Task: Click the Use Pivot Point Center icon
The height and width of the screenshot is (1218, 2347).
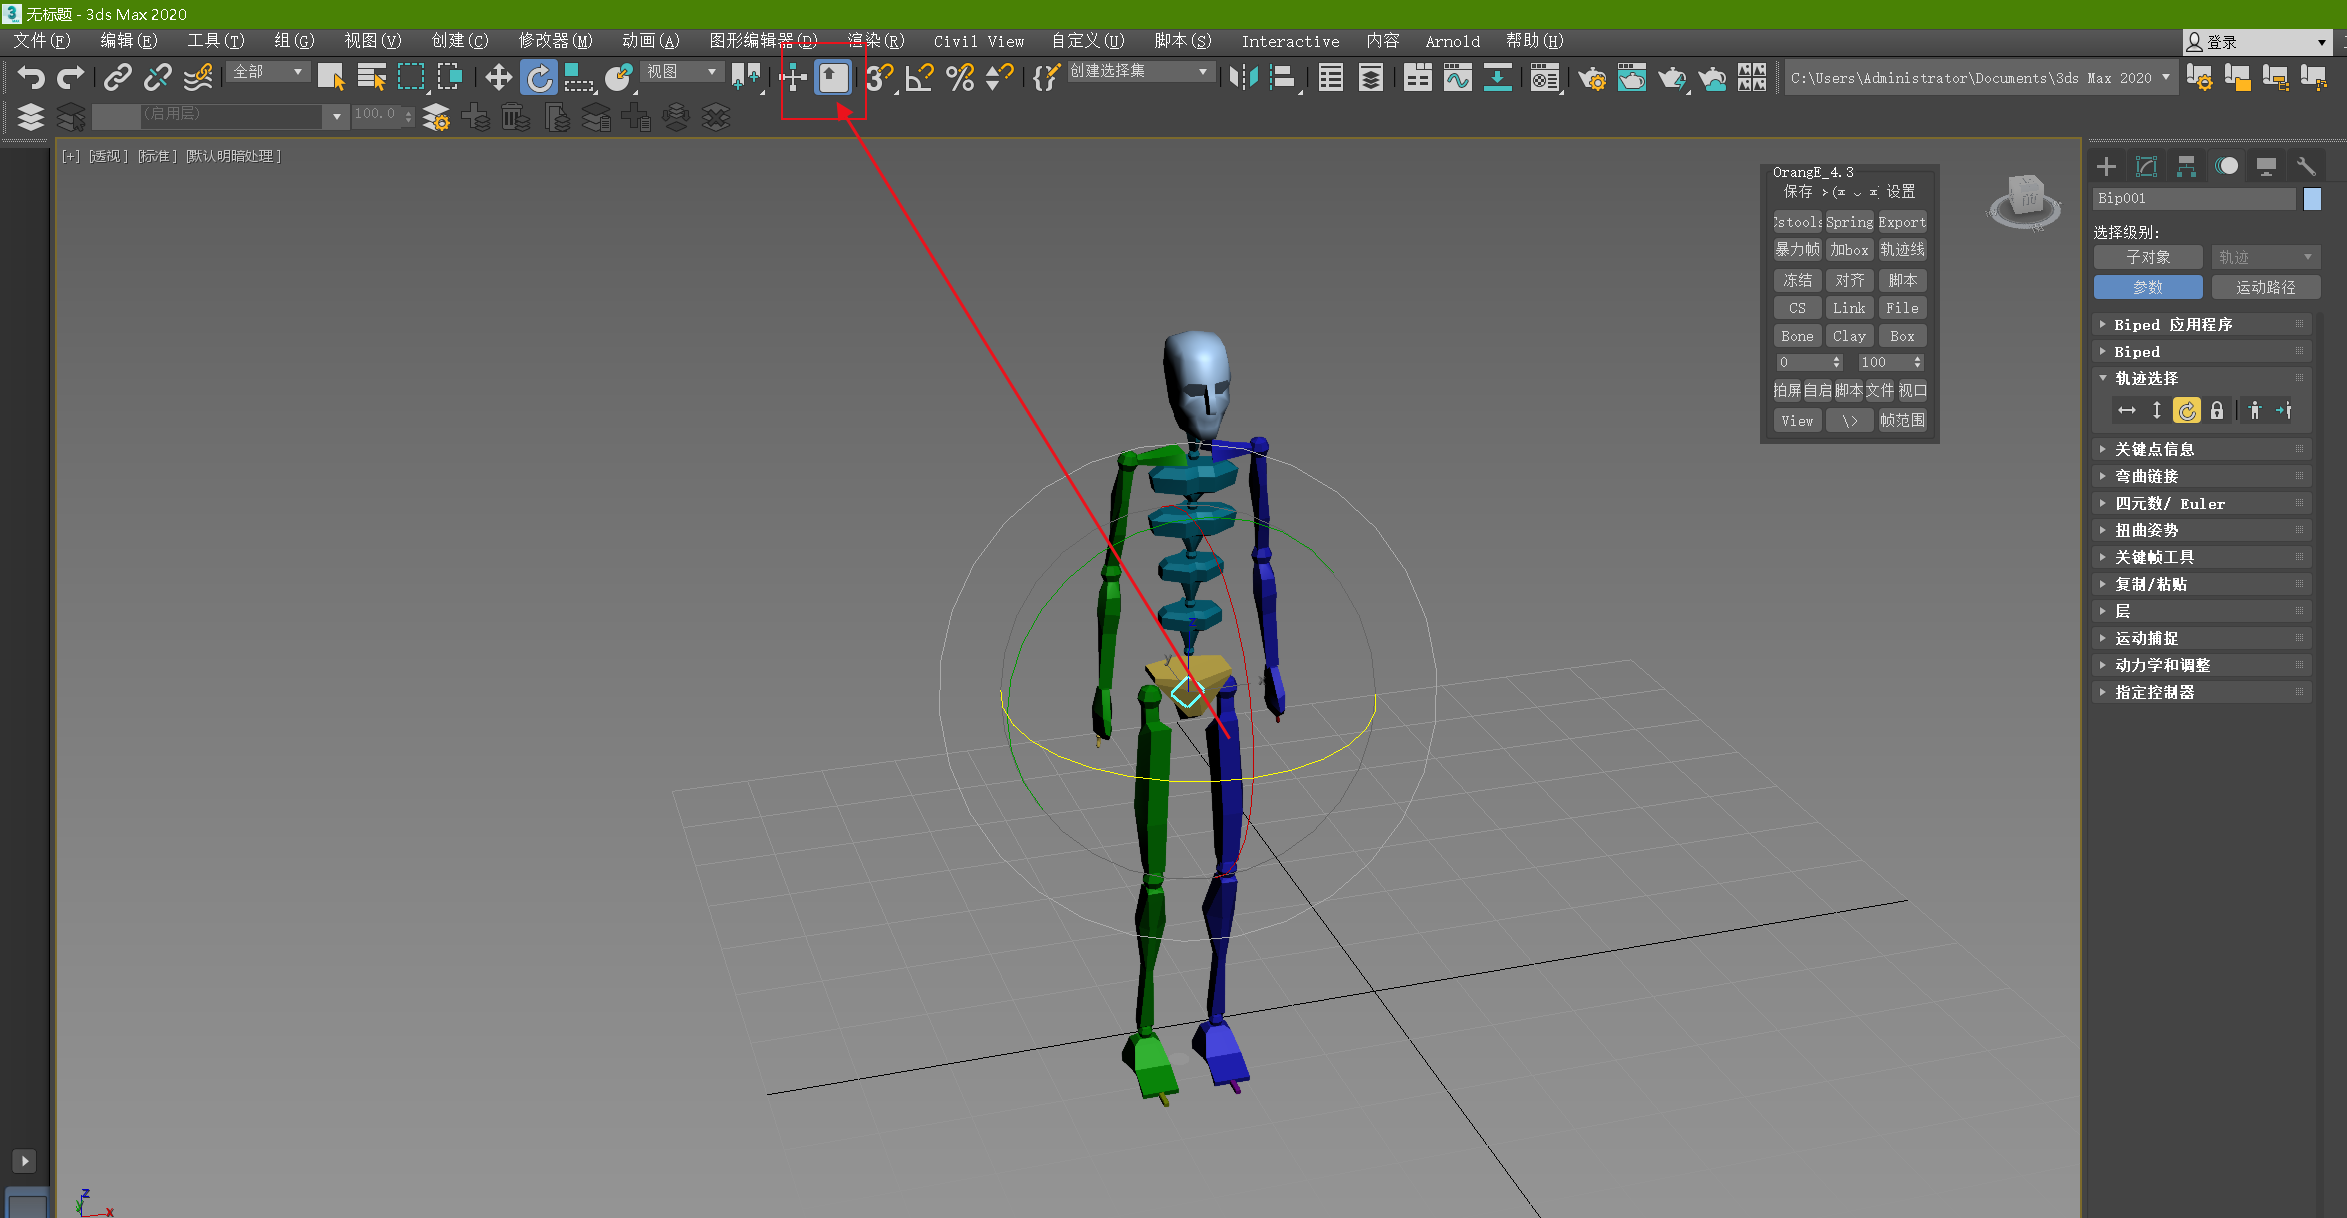Action: 746,77
